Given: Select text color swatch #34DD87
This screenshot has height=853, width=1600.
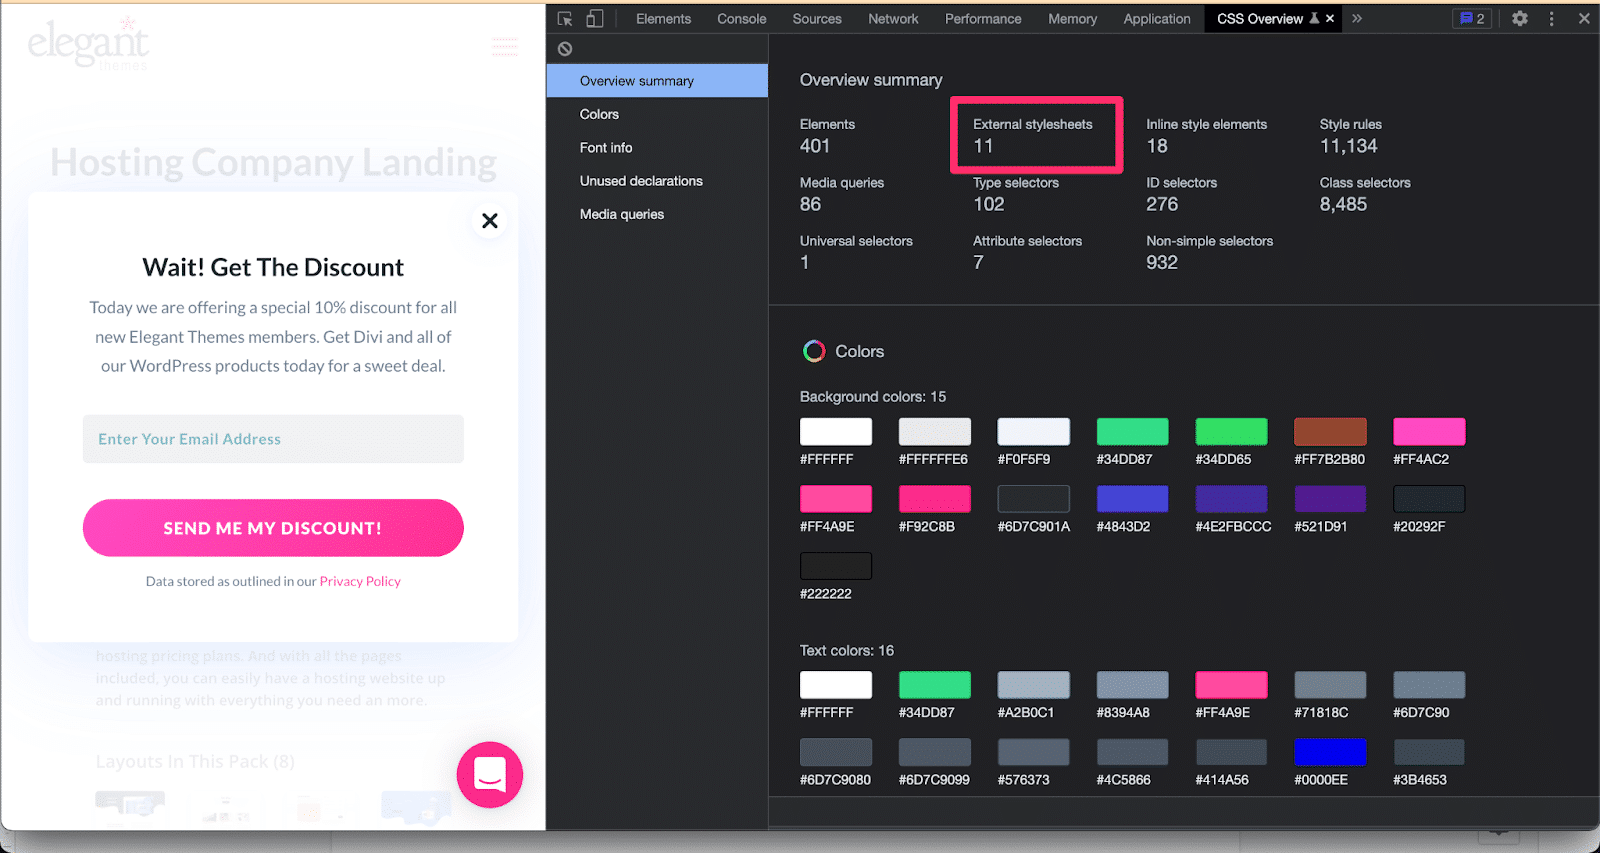Looking at the screenshot, I should point(935,685).
